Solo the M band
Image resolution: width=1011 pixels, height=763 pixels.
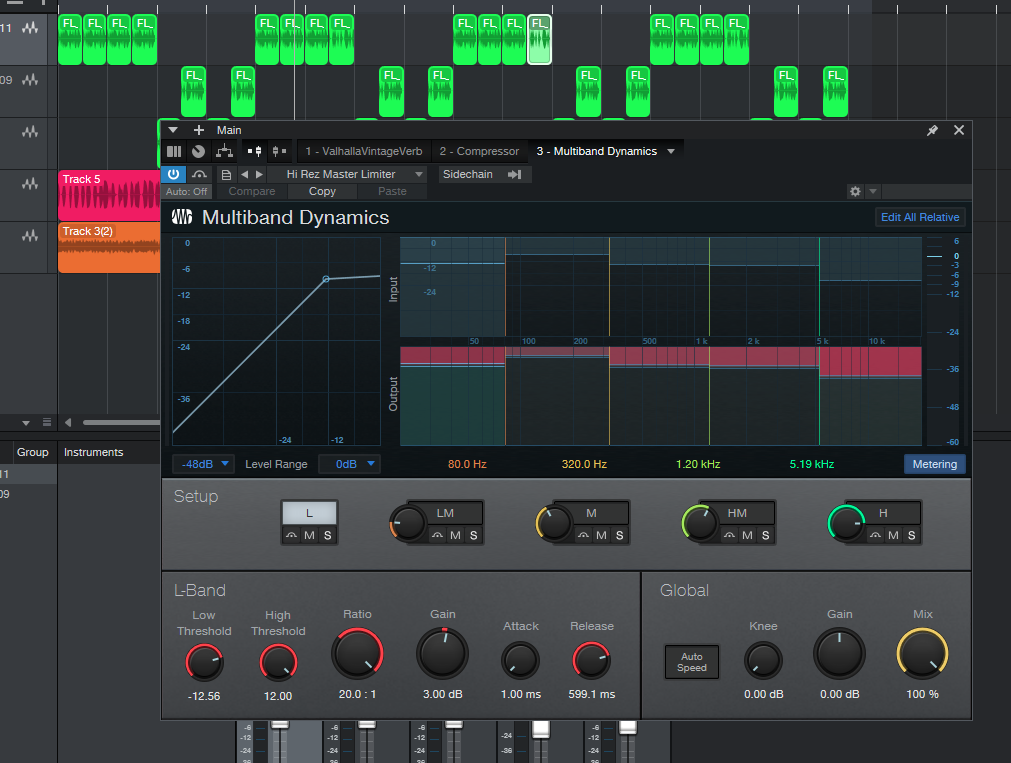[620, 535]
